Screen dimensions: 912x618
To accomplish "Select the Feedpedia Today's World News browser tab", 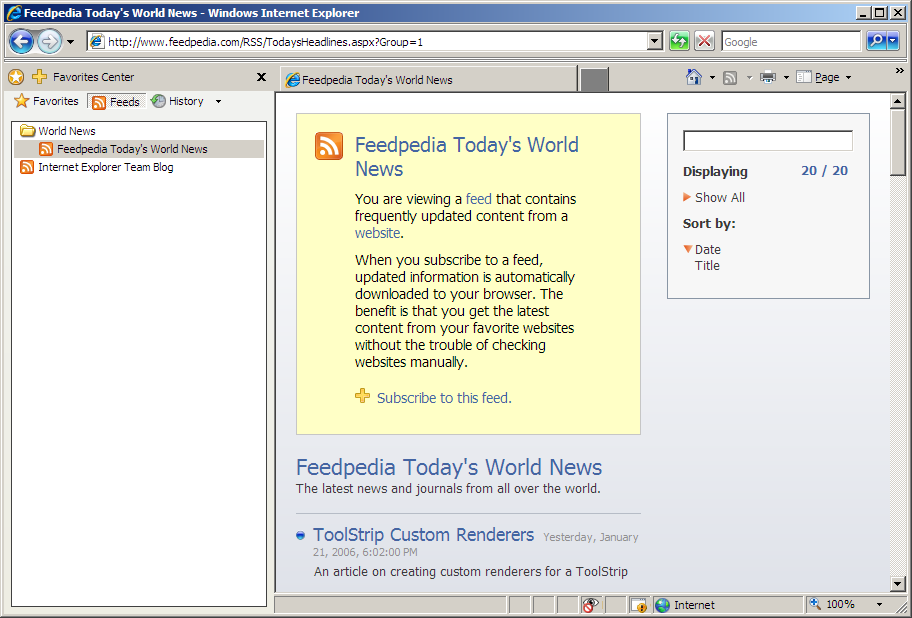I will click(428, 80).
